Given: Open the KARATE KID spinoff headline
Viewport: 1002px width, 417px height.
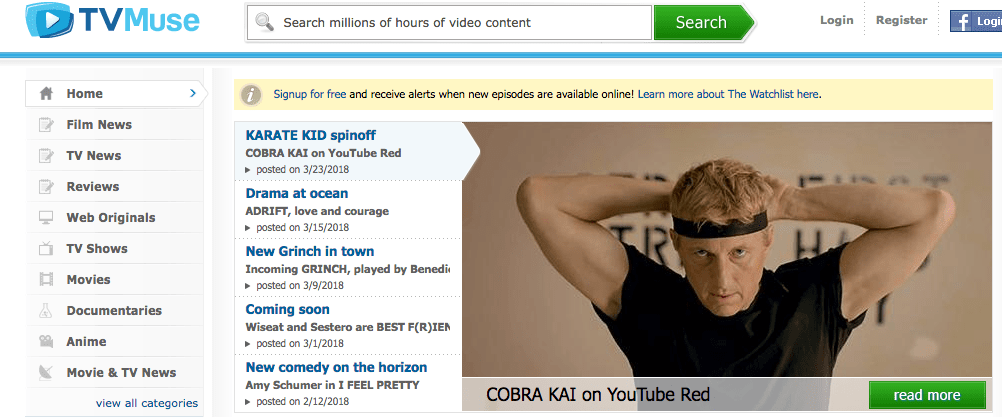Looking at the screenshot, I should pyautogui.click(x=311, y=135).
